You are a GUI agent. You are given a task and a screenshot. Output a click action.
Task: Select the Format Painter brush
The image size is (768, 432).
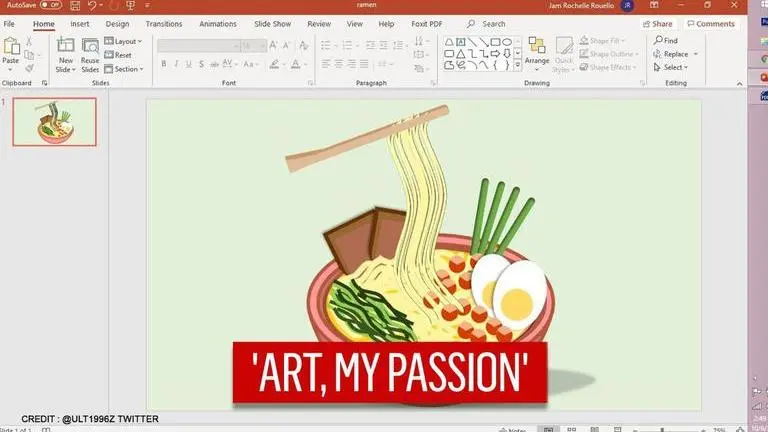tap(29, 68)
